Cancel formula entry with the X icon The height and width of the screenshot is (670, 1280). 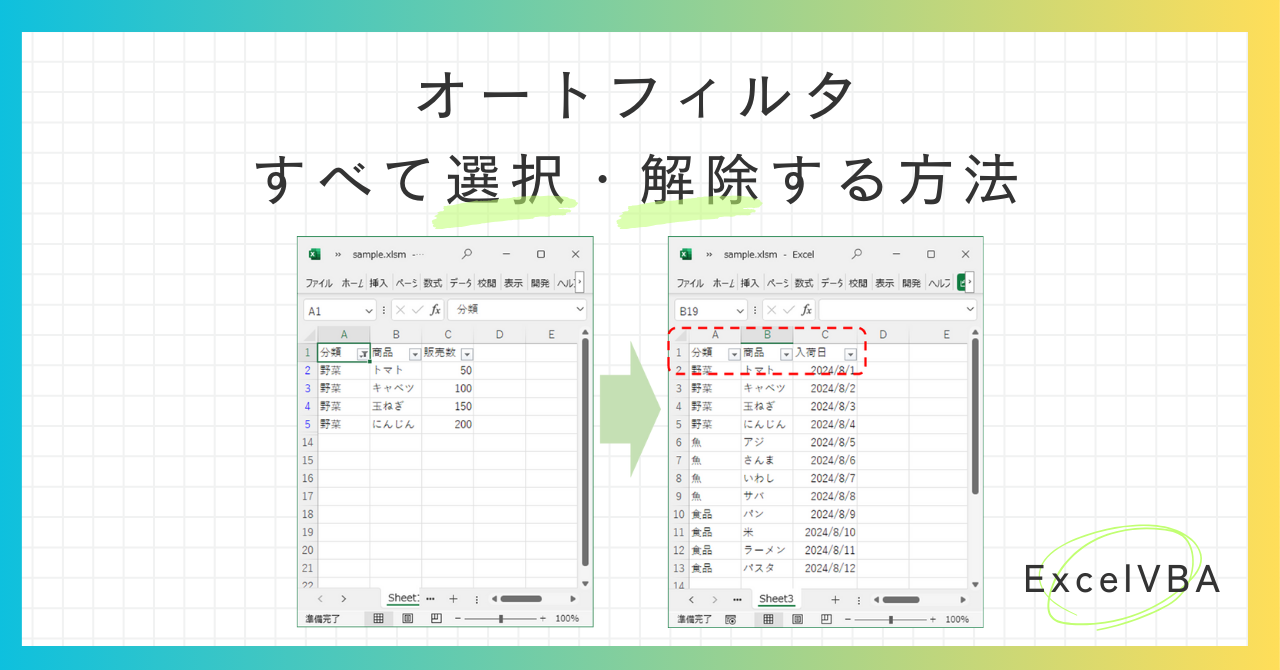(x=771, y=310)
